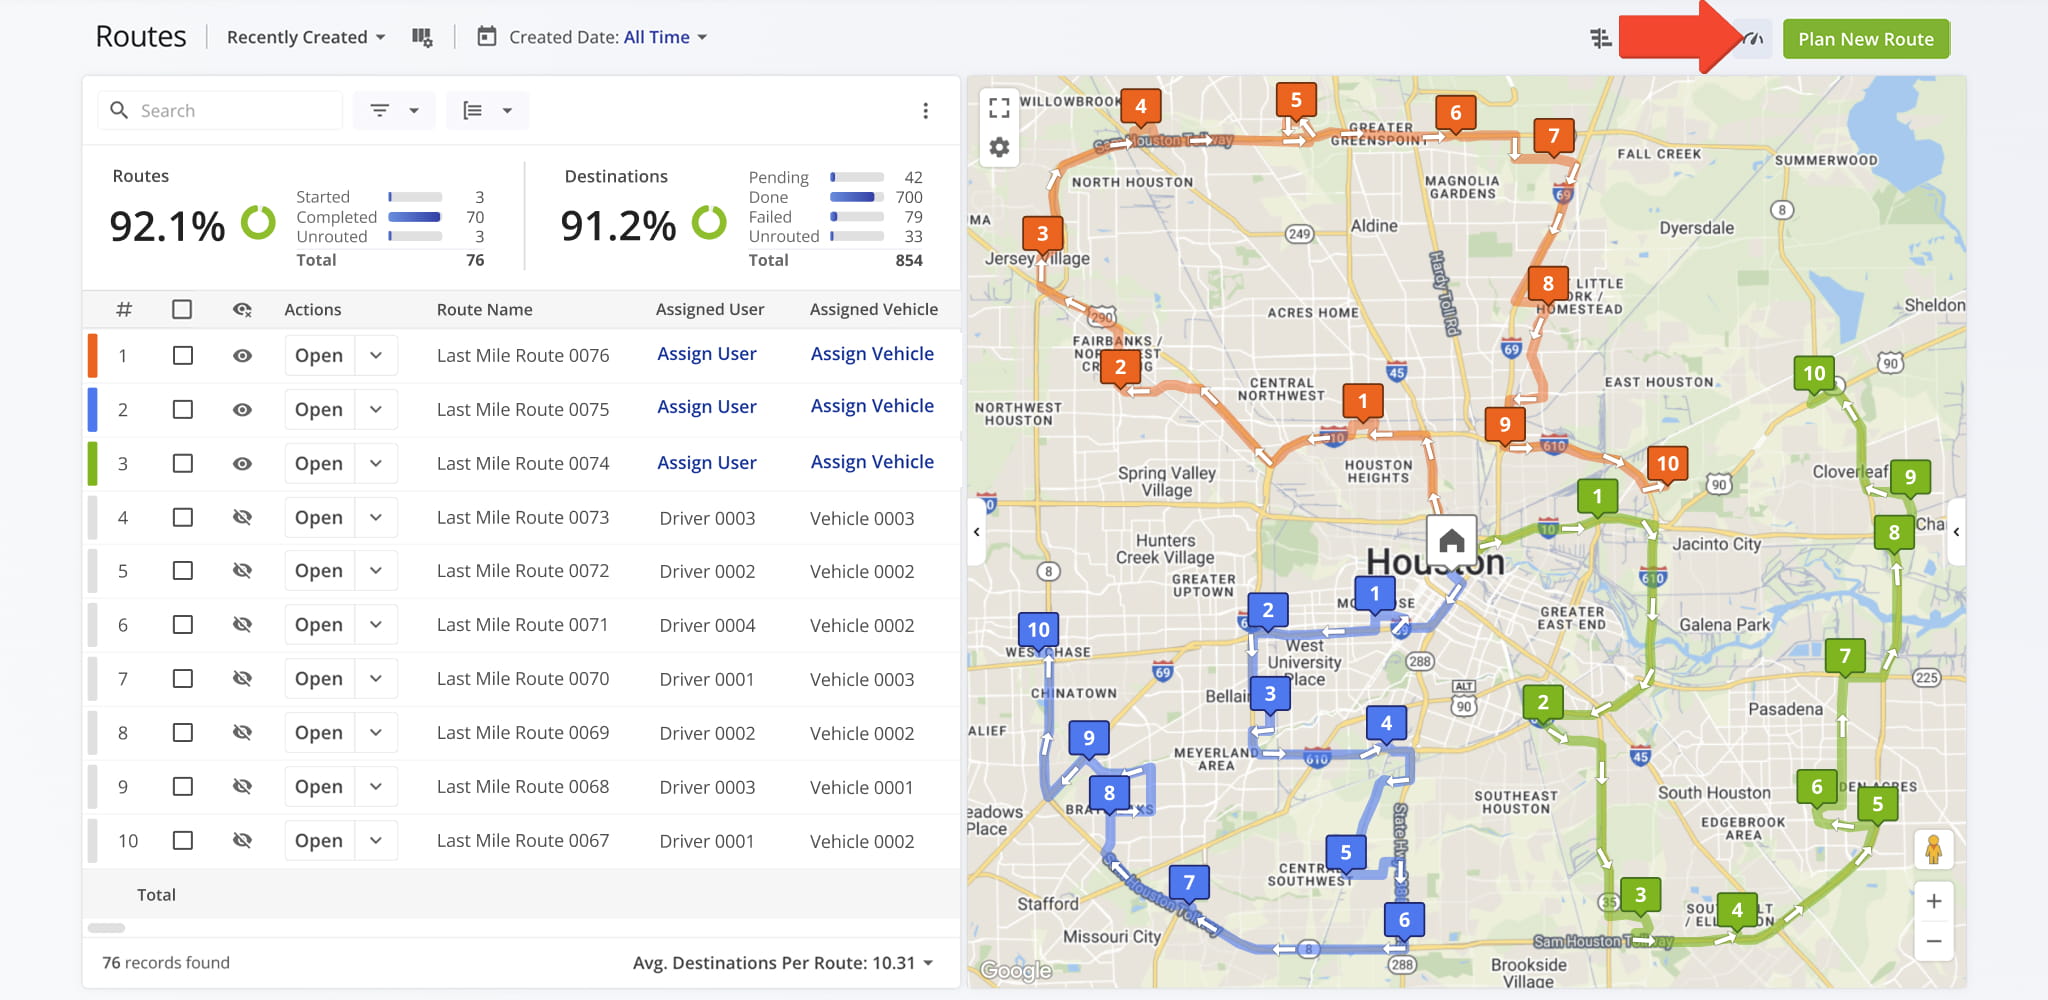This screenshot has height=1000, width=2048.
Task: Expand the Recently Created dropdown
Action: [305, 38]
